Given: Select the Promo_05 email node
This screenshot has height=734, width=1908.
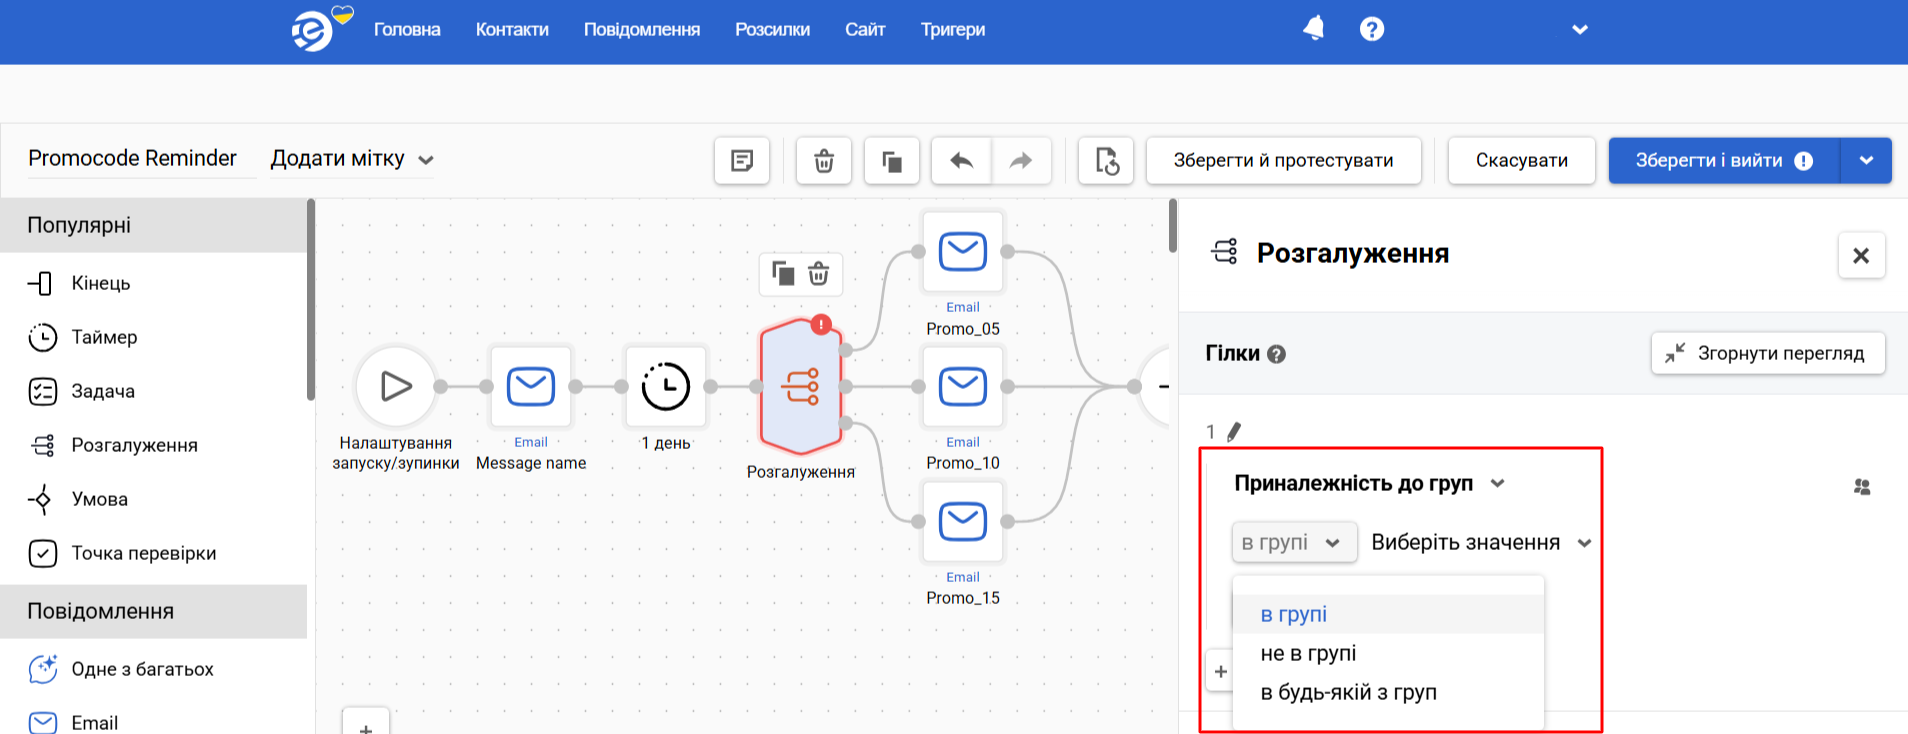Looking at the screenshot, I should point(963,251).
